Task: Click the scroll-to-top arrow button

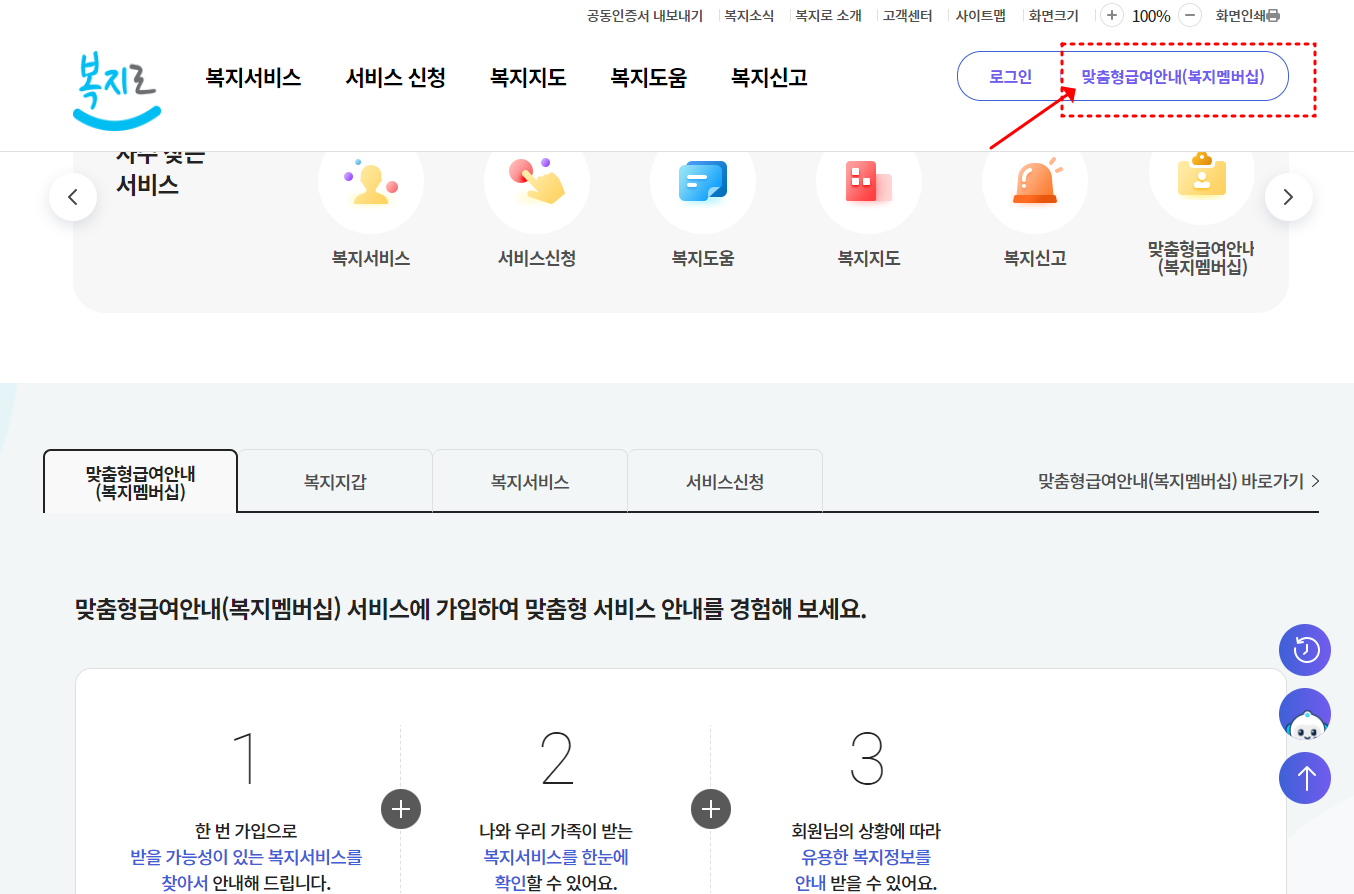Action: 1305,777
